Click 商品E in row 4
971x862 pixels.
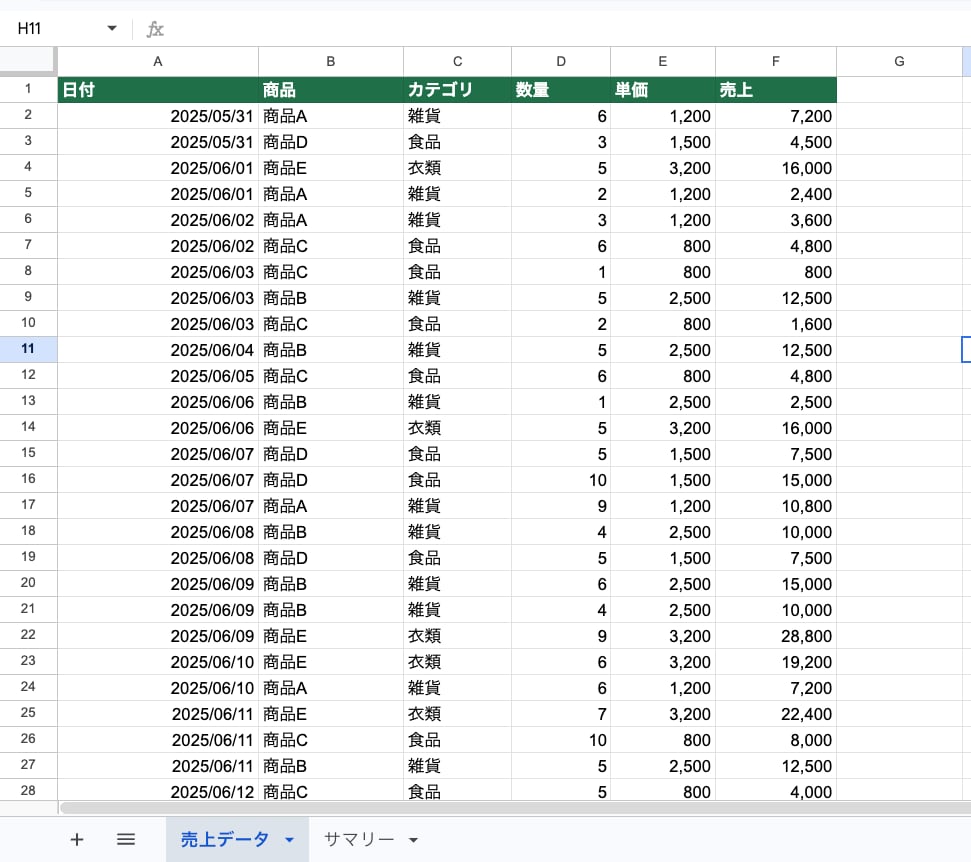pyautogui.click(x=331, y=168)
